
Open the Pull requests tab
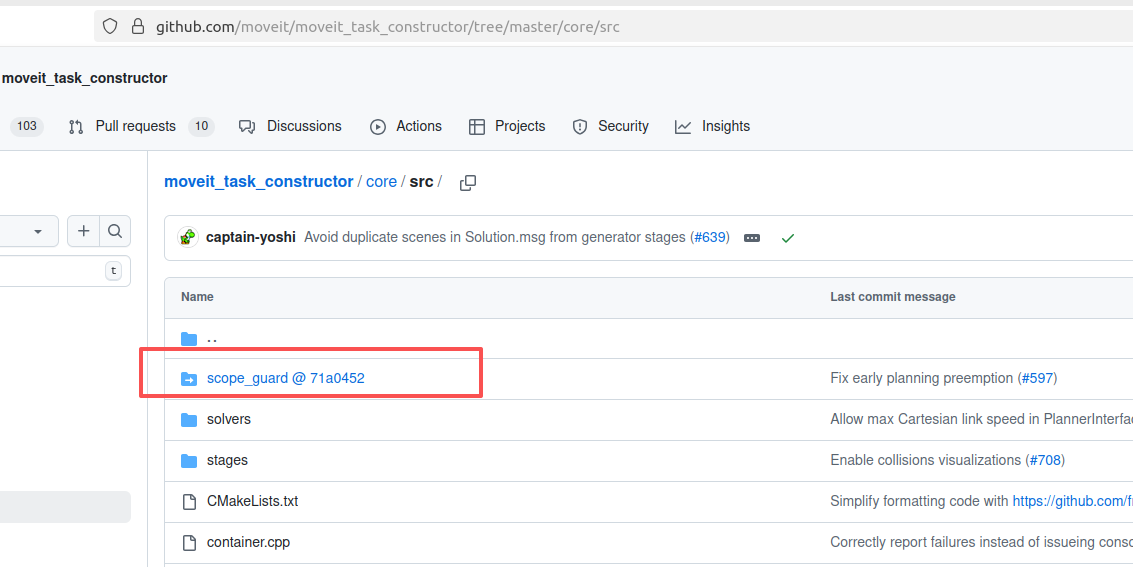point(136,126)
